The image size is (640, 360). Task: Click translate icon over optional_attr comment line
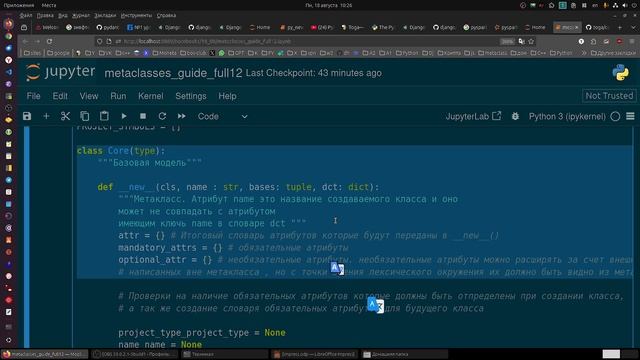pos(337,268)
